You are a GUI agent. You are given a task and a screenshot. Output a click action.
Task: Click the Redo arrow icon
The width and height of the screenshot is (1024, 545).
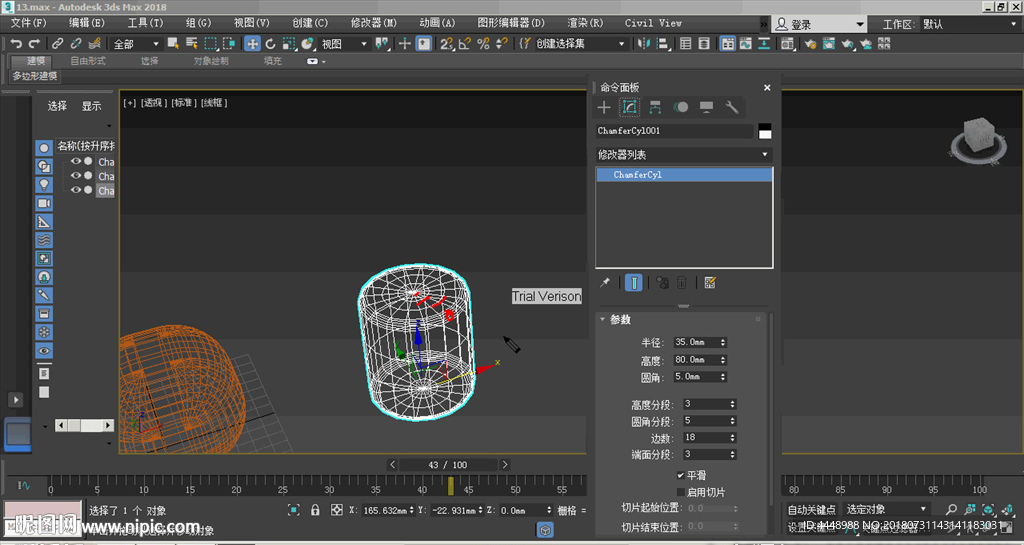click(34, 44)
